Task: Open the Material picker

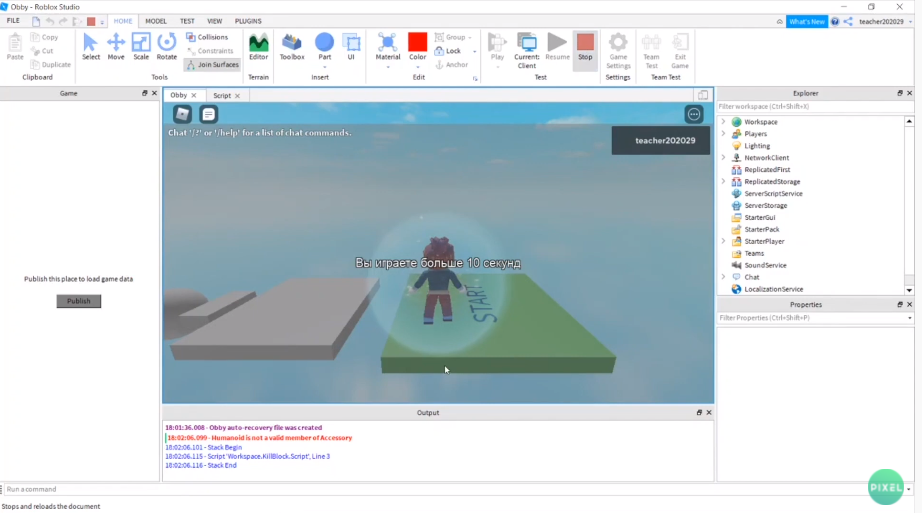Action: [387, 46]
